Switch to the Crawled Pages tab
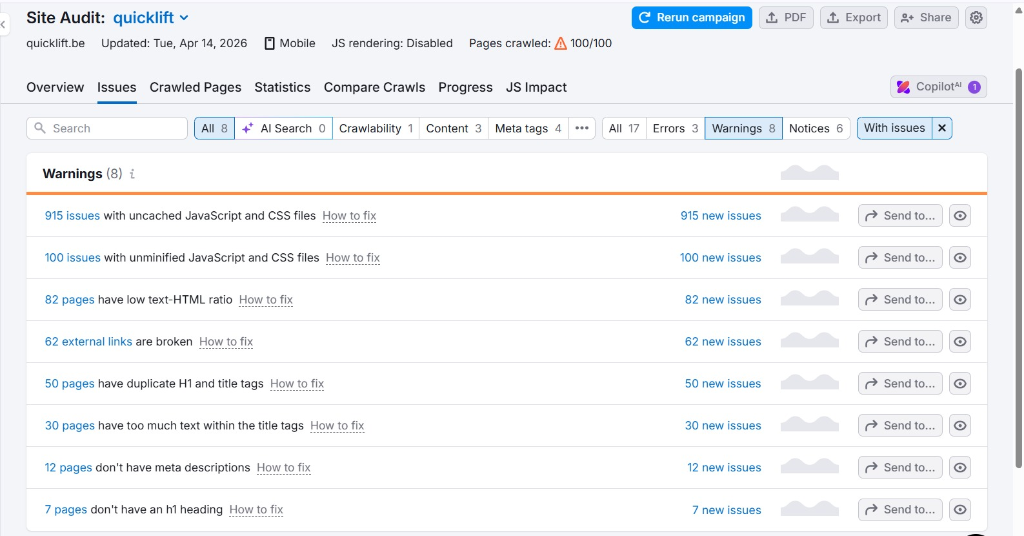 click(195, 87)
